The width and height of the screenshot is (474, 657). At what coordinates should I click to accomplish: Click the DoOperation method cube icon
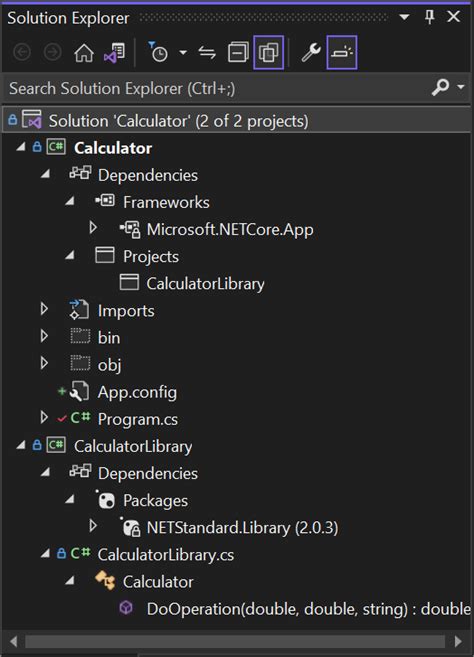click(126, 608)
